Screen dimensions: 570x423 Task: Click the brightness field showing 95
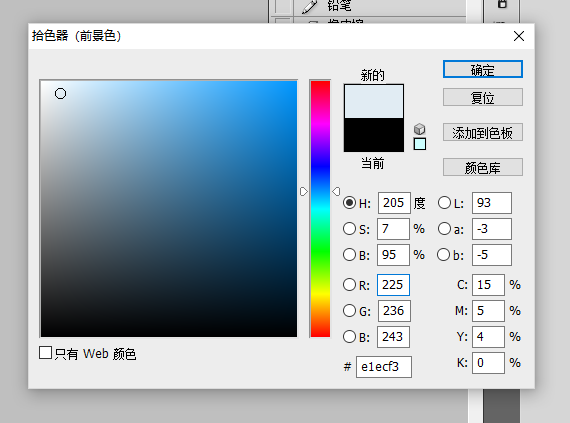coord(393,255)
